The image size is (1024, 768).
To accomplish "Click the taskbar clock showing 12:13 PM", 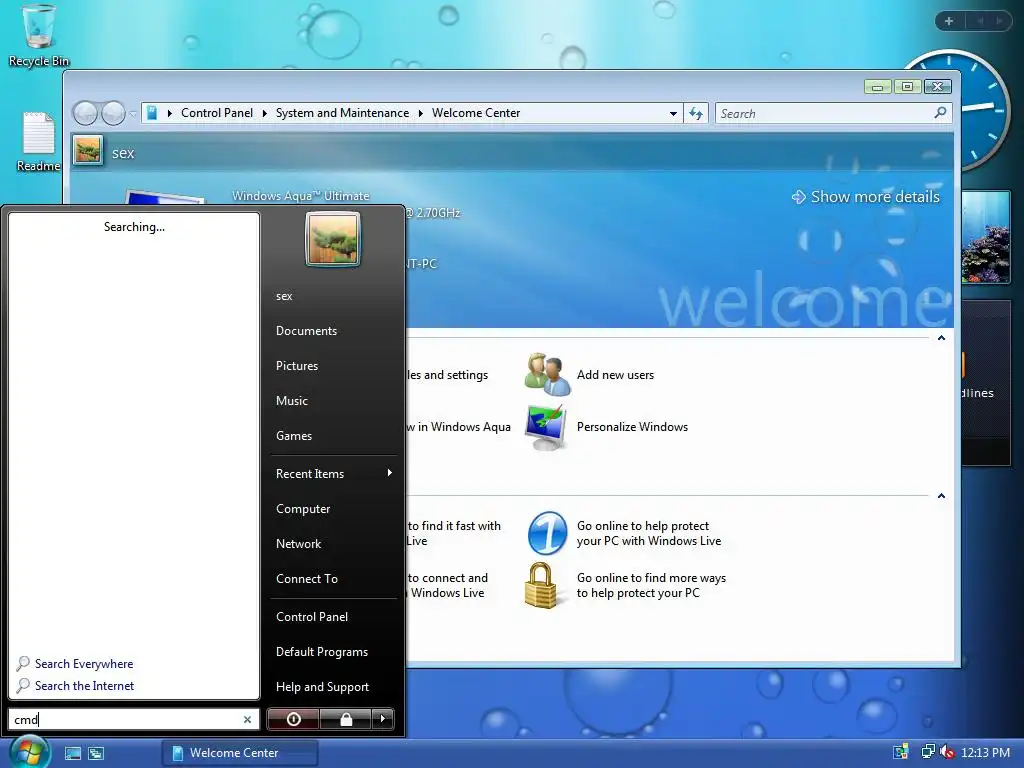I will 985,752.
